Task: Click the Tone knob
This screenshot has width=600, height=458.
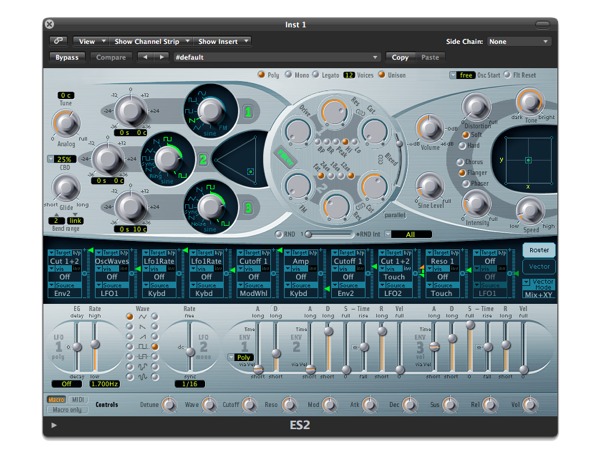Action: [530, 102]
